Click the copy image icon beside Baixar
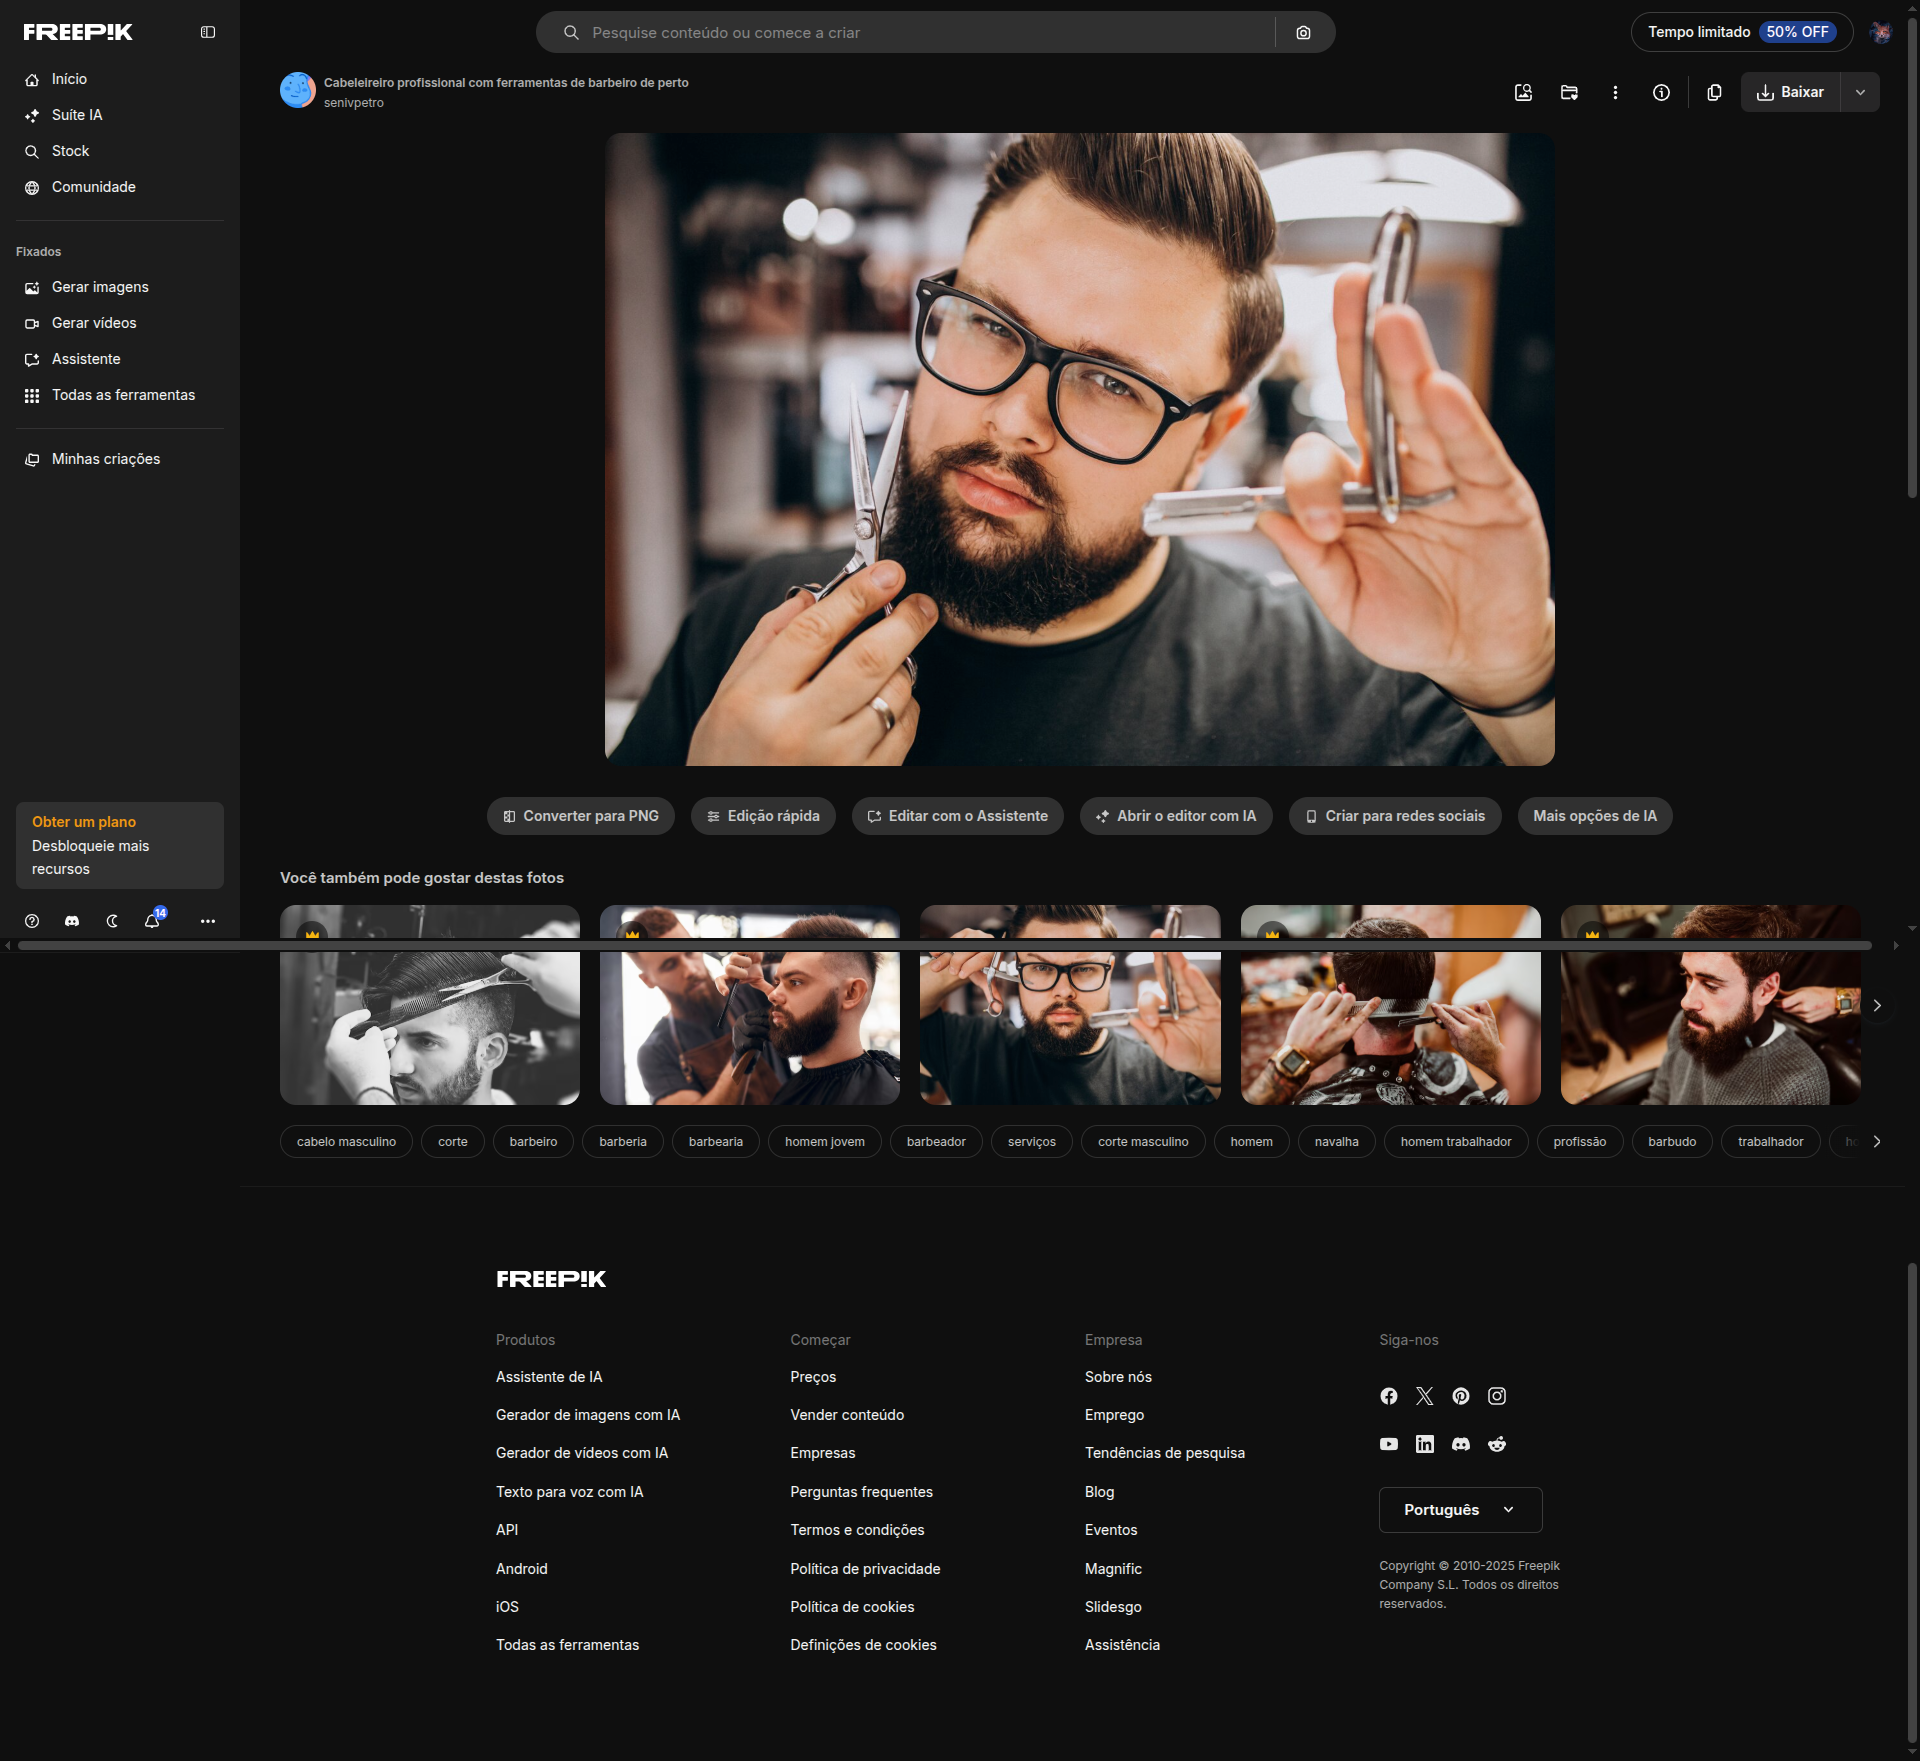The image size is (1920, 1761). [x=1714, y=92]
